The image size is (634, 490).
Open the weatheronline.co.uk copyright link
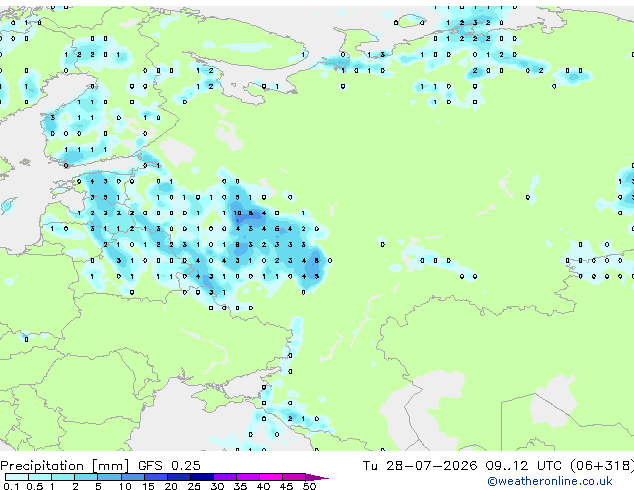(549, 481)
